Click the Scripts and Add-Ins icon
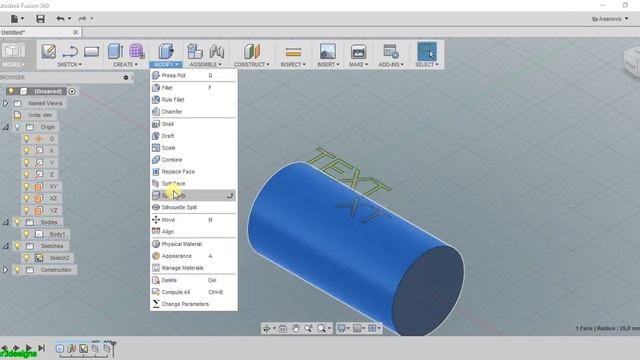This screenshot has height=360, width=640. 391,51
